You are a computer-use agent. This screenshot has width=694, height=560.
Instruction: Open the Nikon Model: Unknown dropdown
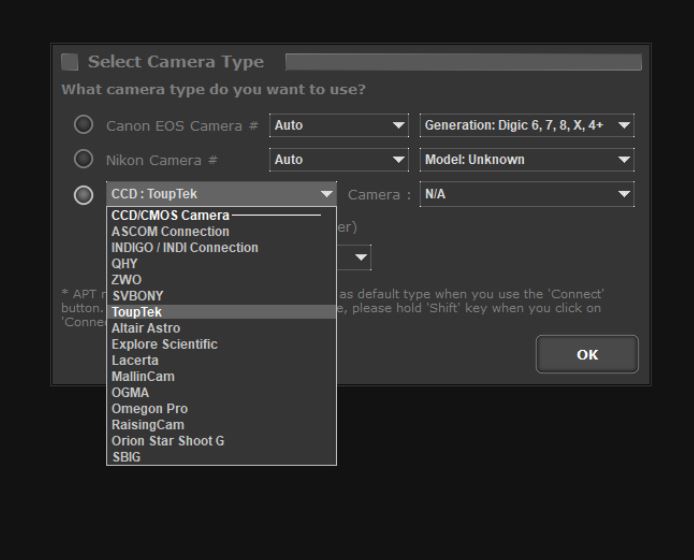(527, 159)
